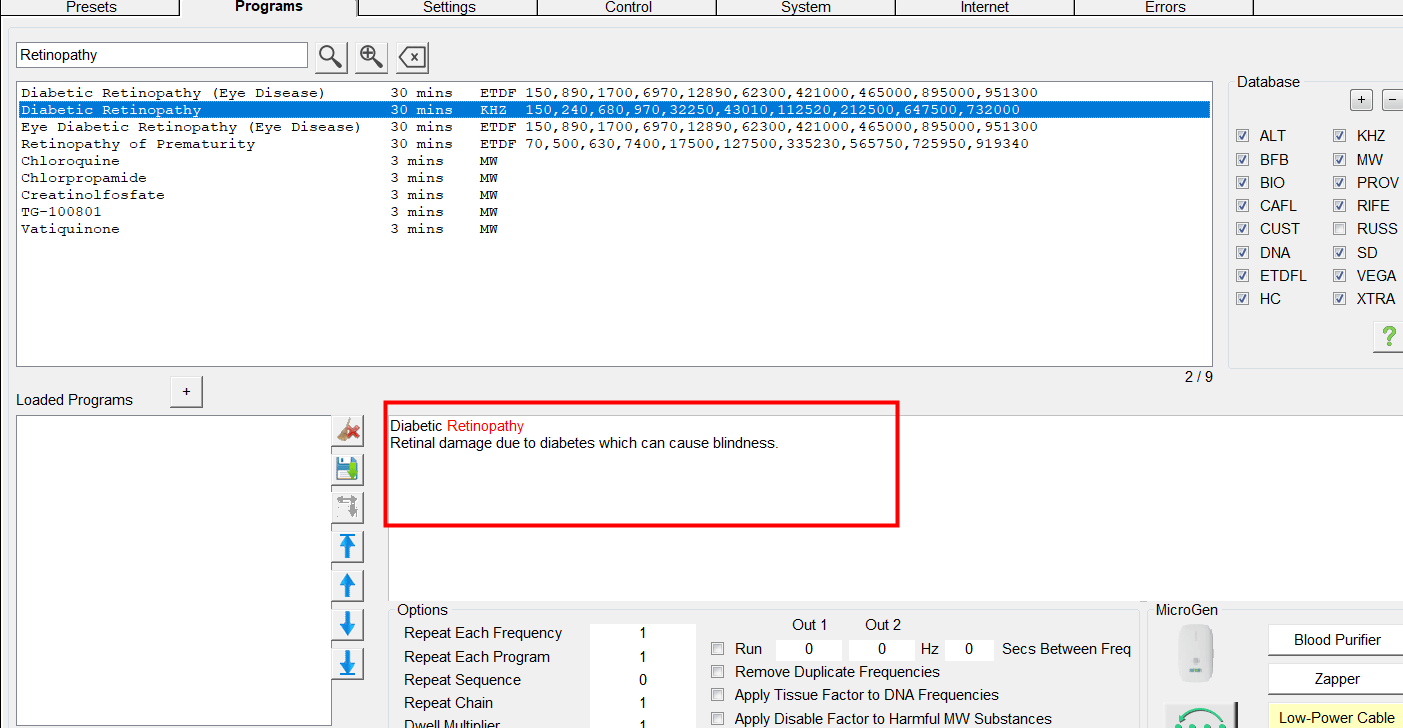Move the program down one position

tap(348, 624)
